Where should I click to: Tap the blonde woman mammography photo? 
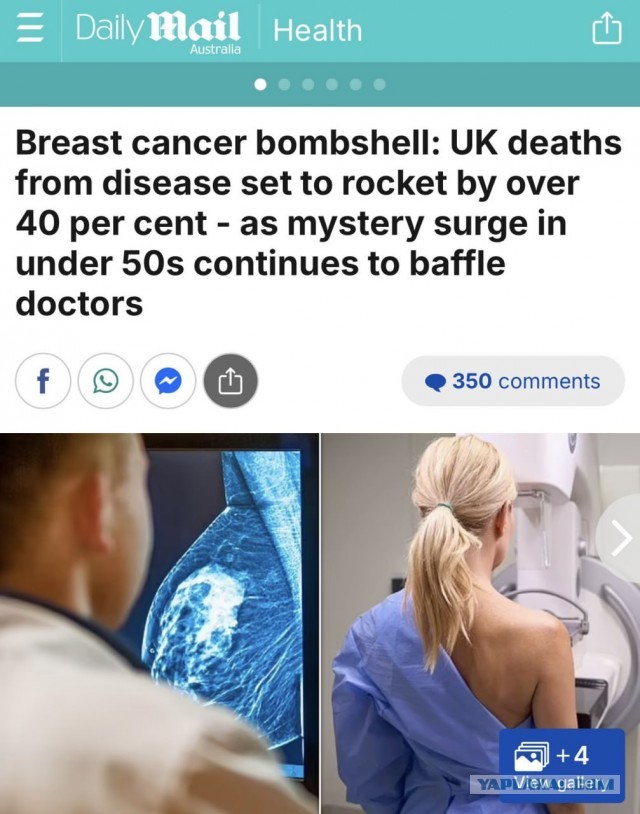coord(481,623)
